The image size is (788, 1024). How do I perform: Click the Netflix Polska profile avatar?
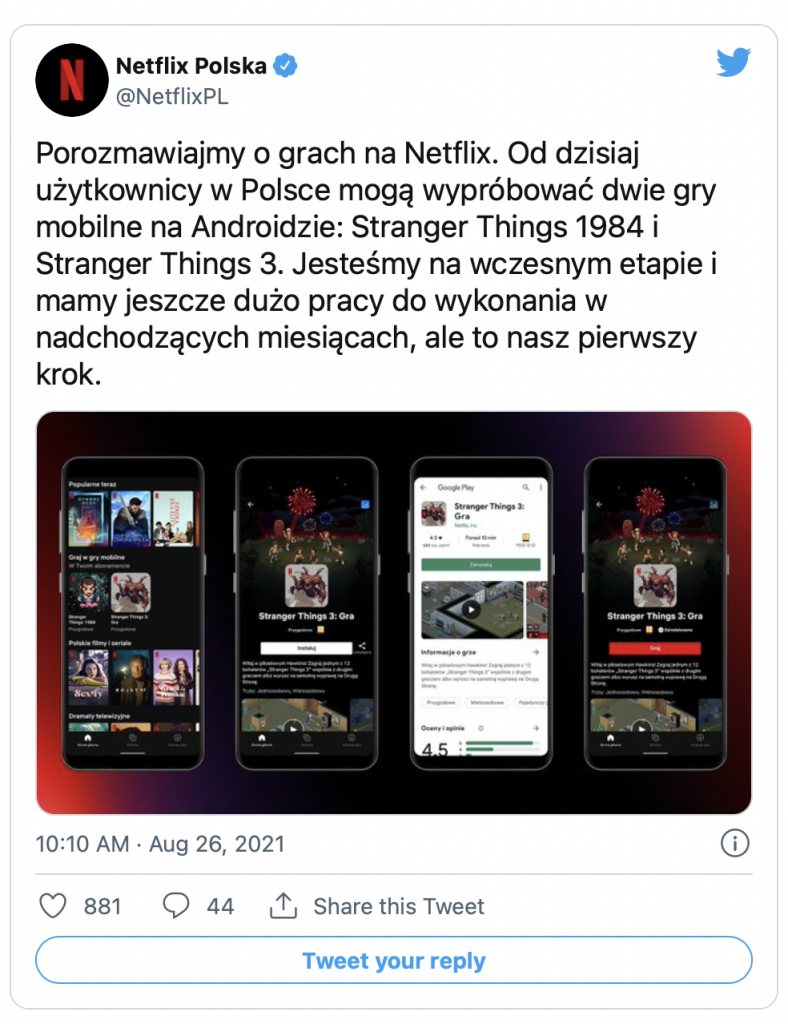click(72, 80)
